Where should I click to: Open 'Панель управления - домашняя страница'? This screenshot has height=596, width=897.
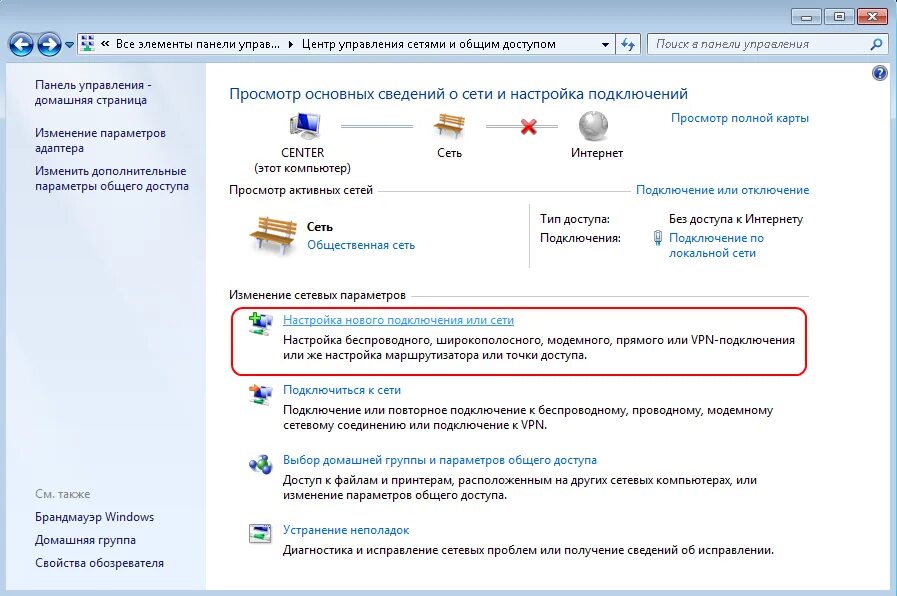point(93,92)
